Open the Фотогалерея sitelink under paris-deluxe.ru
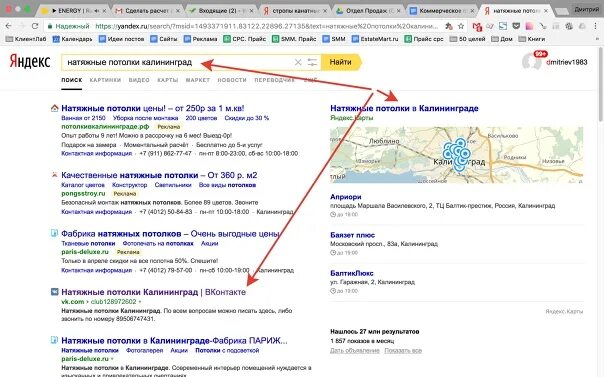The height and width of the screenshot is (377, 604). tap(144, 350)
